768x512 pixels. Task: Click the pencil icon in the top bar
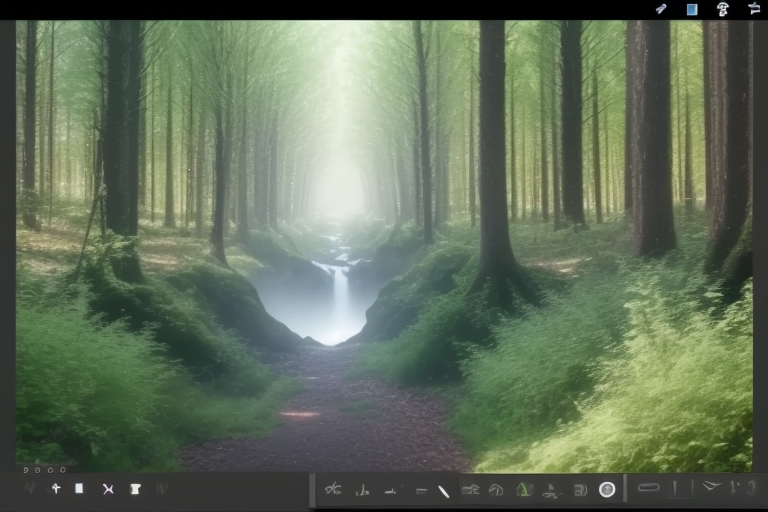[x=661, y=9]
